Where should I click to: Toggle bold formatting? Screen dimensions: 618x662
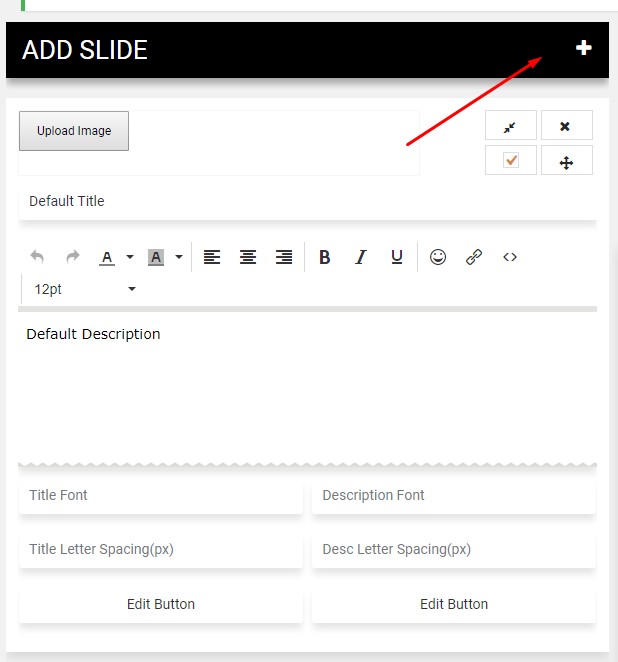(325, 257)
